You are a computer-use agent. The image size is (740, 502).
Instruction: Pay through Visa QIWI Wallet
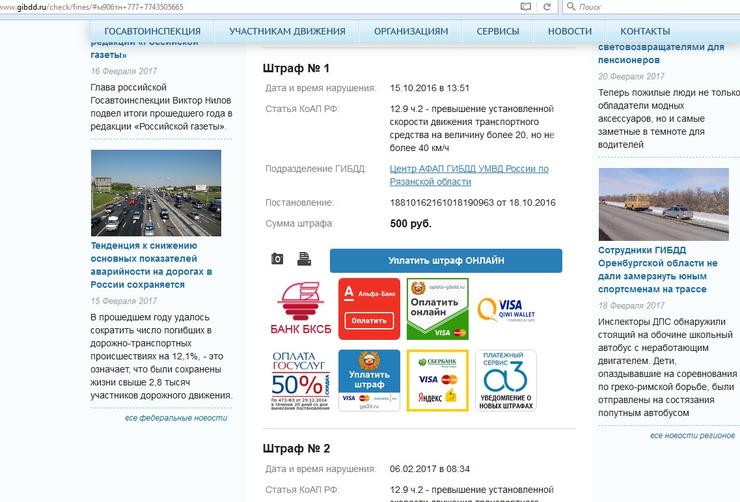(506, 310)
